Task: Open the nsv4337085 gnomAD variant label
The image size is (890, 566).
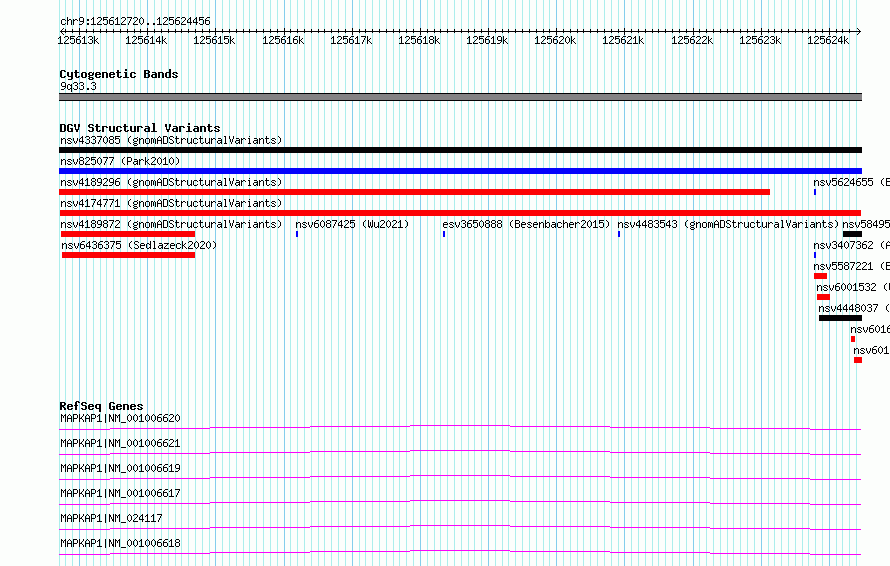Action: click(x=171, y=140)
